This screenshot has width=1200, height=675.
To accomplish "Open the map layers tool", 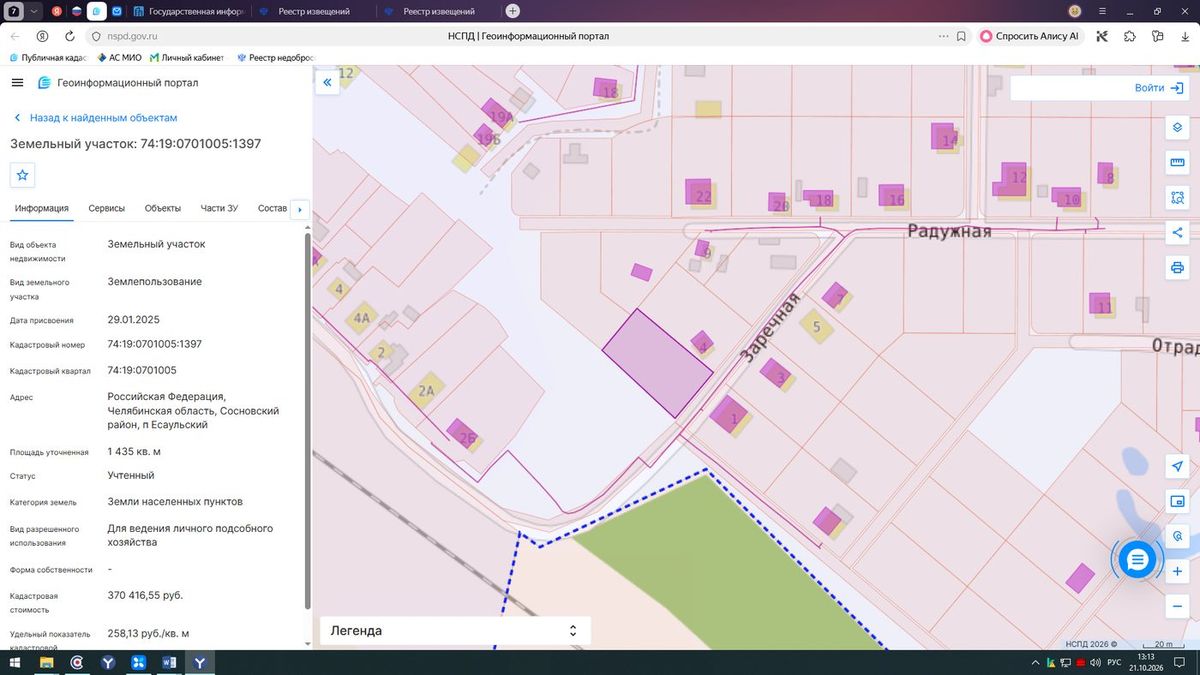I will (x=1177, y=129).
